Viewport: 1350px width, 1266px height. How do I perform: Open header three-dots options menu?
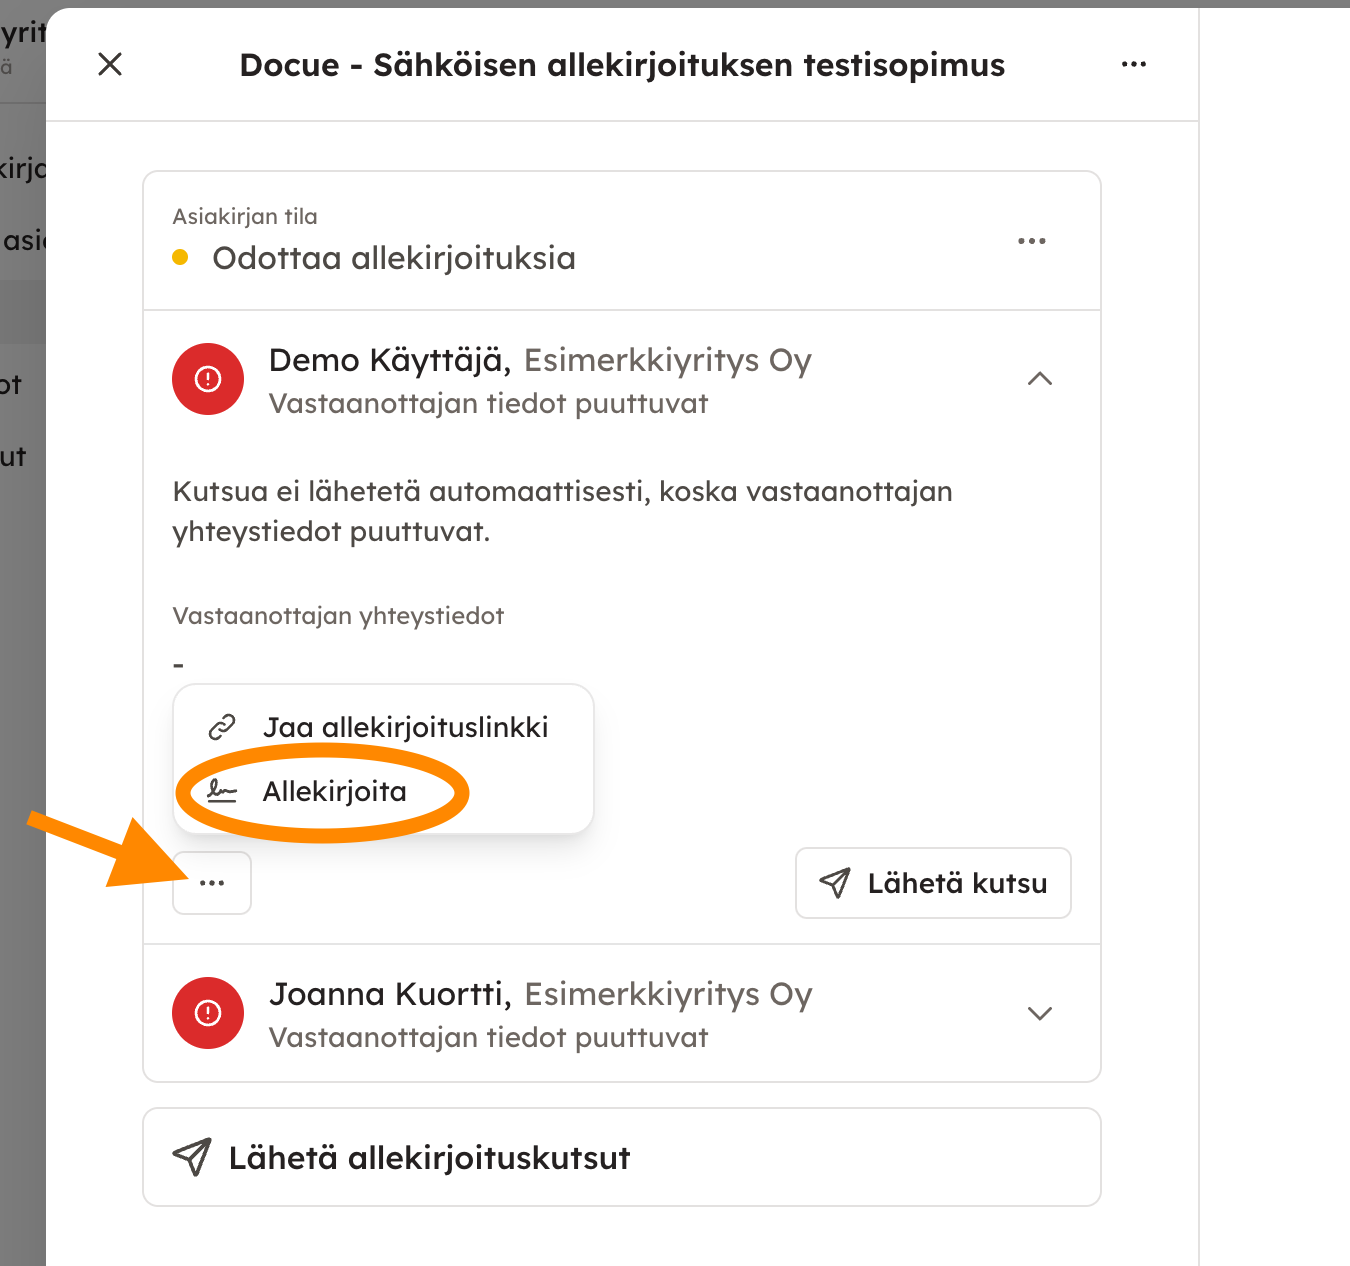(x=1133, y=65)
